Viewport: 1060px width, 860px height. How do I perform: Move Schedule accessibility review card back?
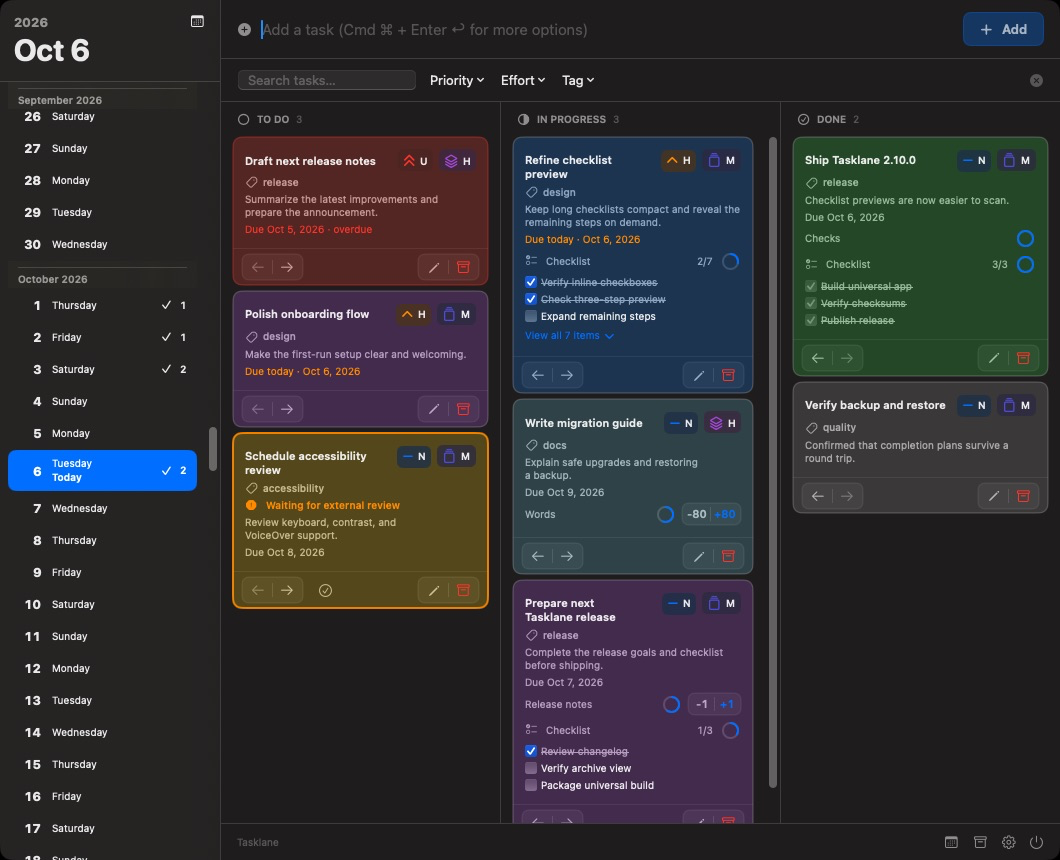click(x=258, y=590)
